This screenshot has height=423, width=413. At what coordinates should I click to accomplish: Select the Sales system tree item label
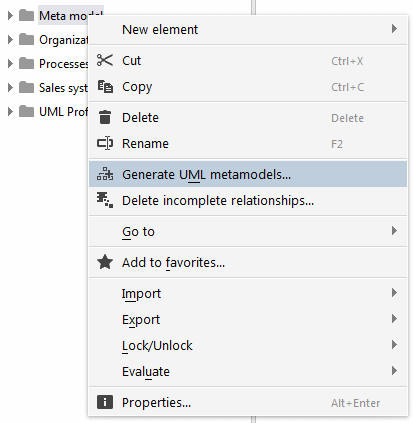[64, 88]
